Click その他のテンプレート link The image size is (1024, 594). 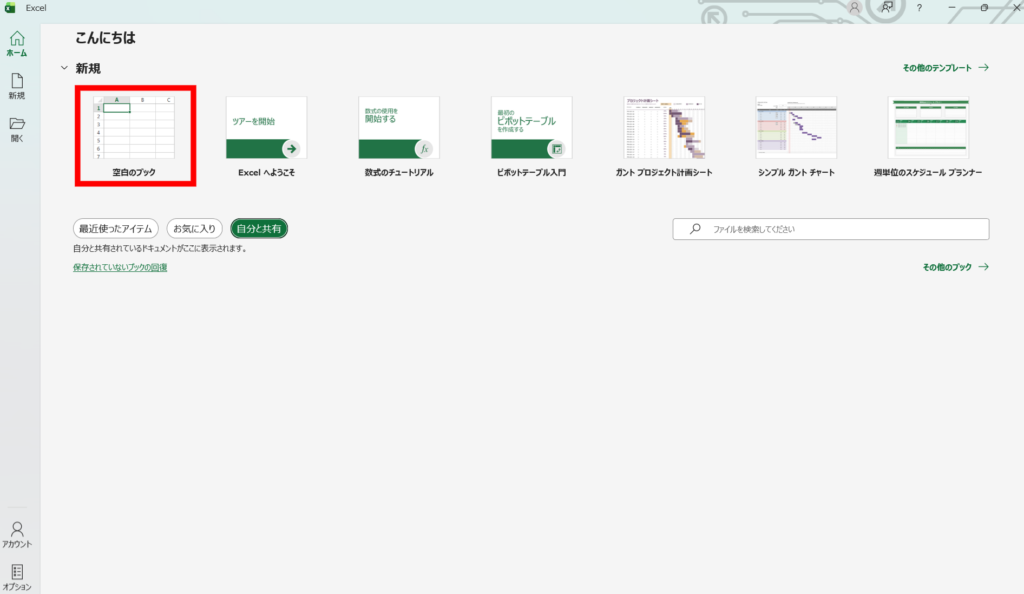[x=945, y=68]
